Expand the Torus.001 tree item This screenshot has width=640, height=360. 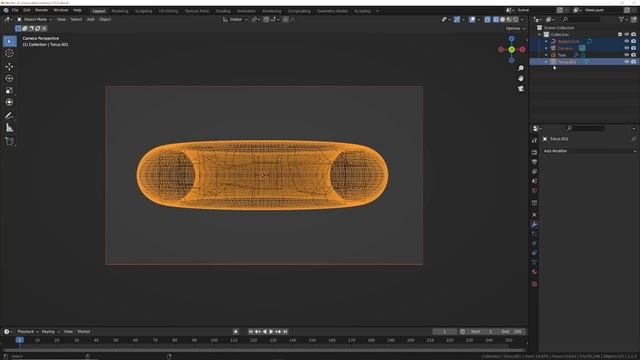(x=546, y=62)
